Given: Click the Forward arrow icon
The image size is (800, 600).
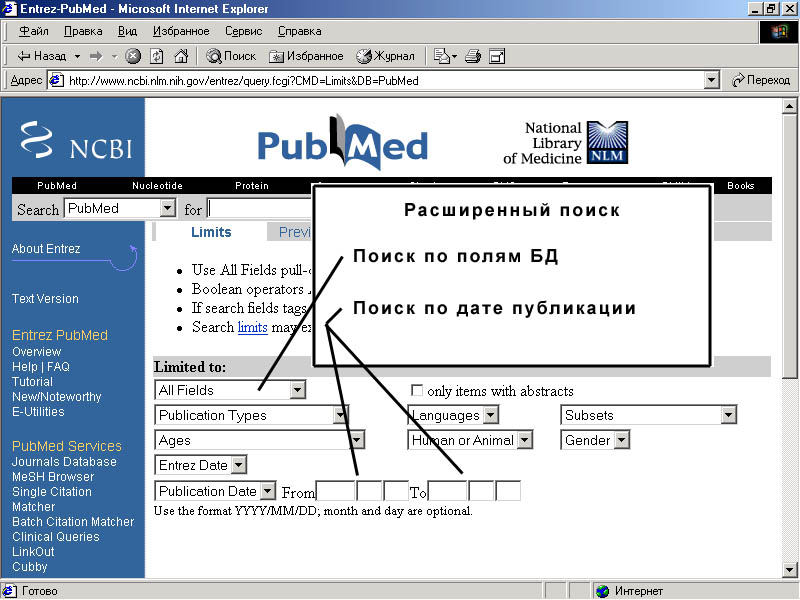Looking at the screenshot, I should pos(96,56).
